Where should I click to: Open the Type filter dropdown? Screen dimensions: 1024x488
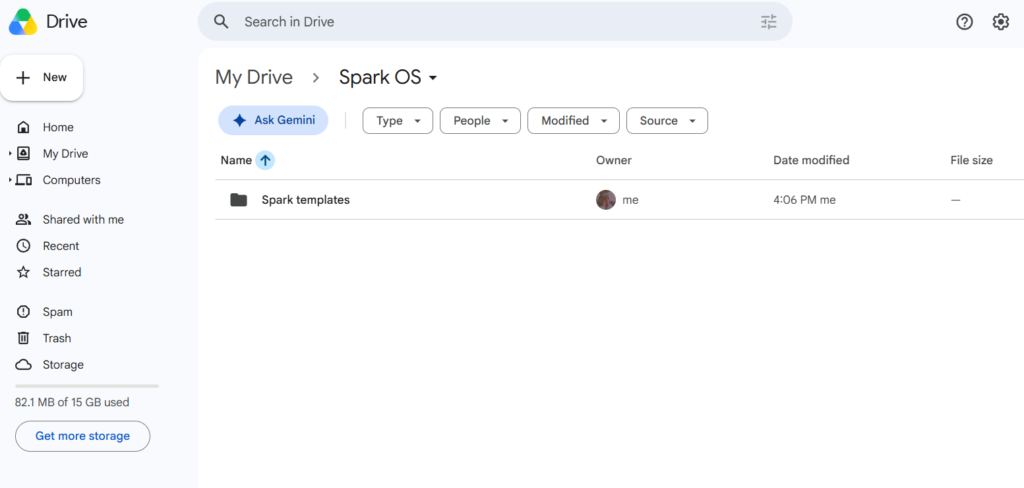(x=398, y=121)
